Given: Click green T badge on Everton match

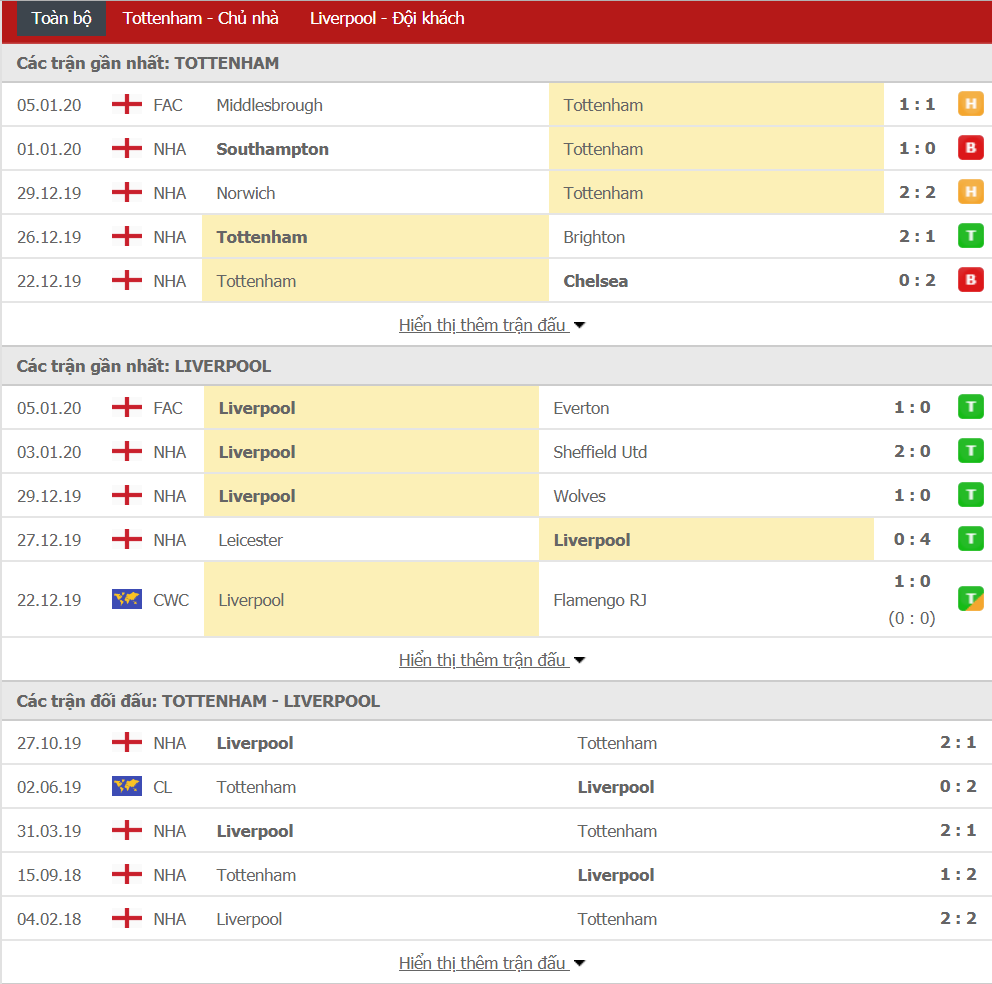Looking at the screenshot, I should tap(970, 406).
